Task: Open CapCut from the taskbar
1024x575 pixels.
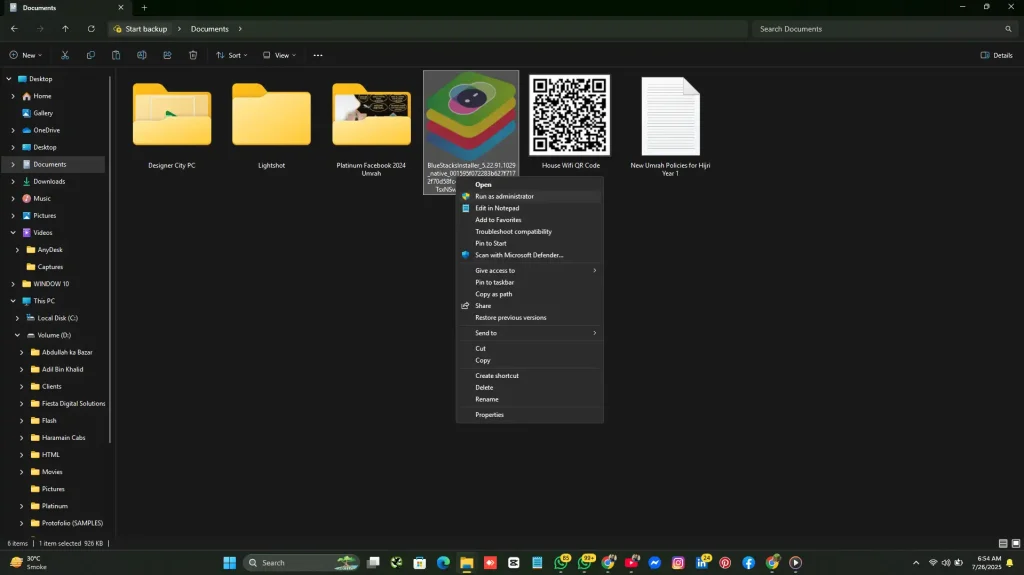Action: click(x=514, y=563)
